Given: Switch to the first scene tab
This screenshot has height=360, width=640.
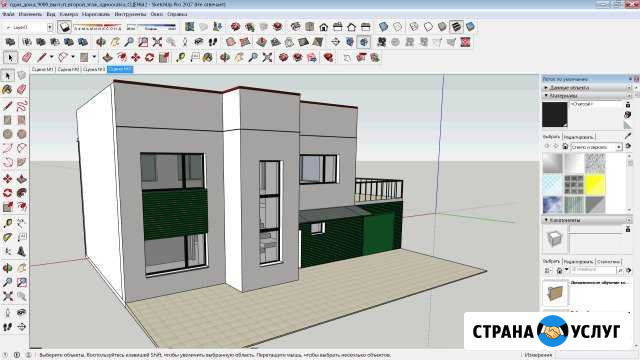Looking at the screenshot, I should click(x=43, y=70).
